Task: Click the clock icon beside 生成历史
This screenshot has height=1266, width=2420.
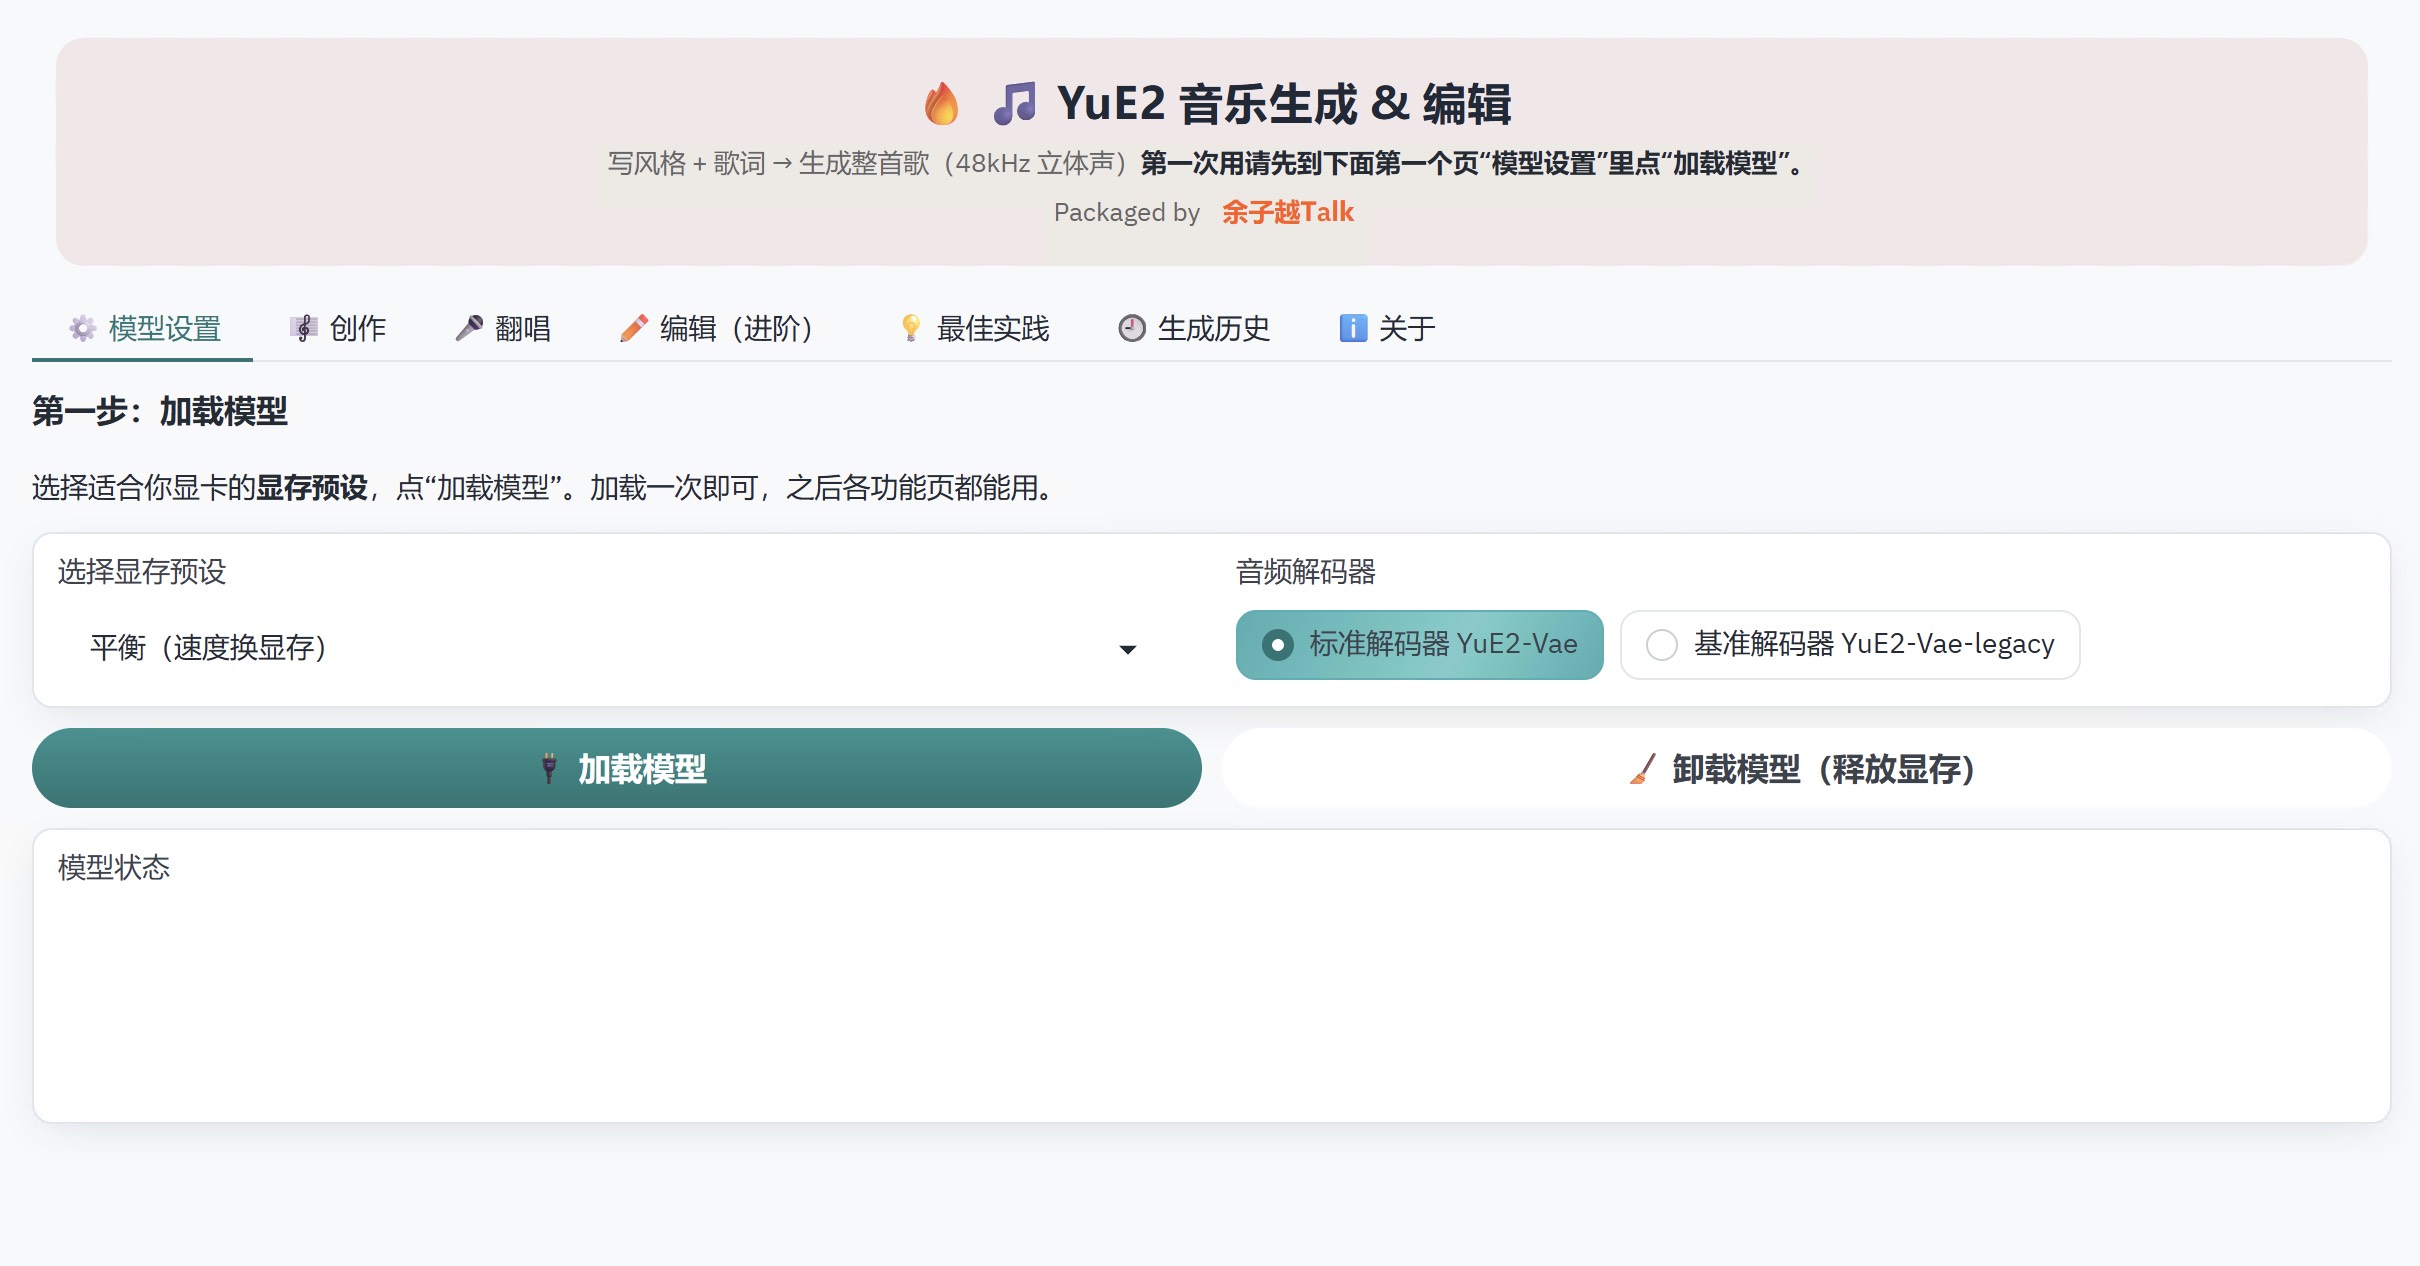Action: click(1132, 328)
